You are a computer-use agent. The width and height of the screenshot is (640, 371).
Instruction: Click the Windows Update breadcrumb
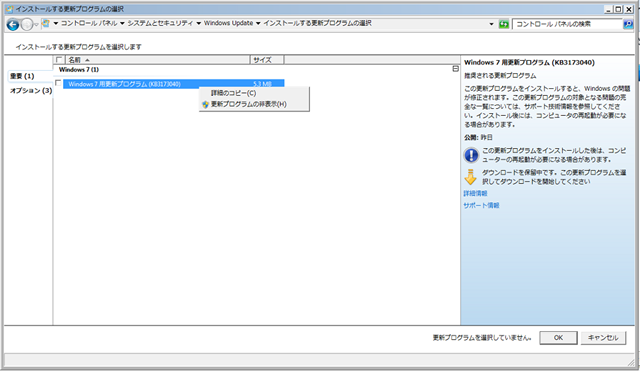click(x=229, y=24)
